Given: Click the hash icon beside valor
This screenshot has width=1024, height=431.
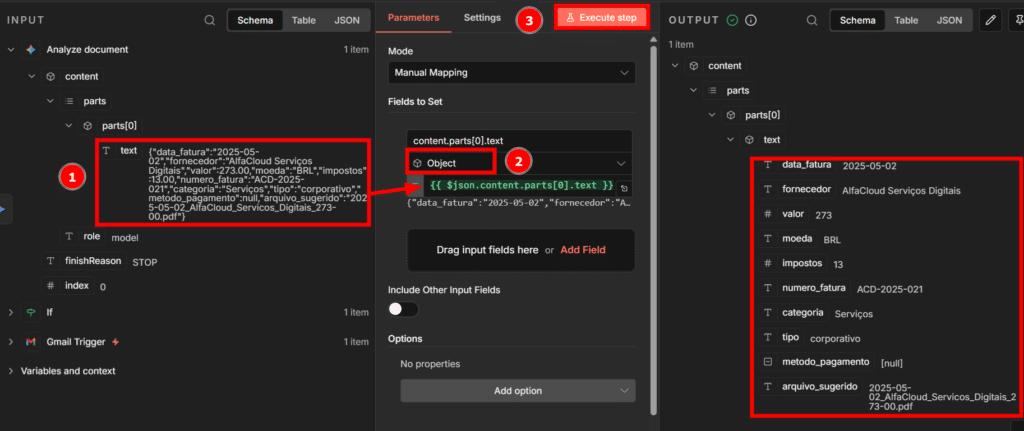Looking at the screenshot, I should pos(768,214).
